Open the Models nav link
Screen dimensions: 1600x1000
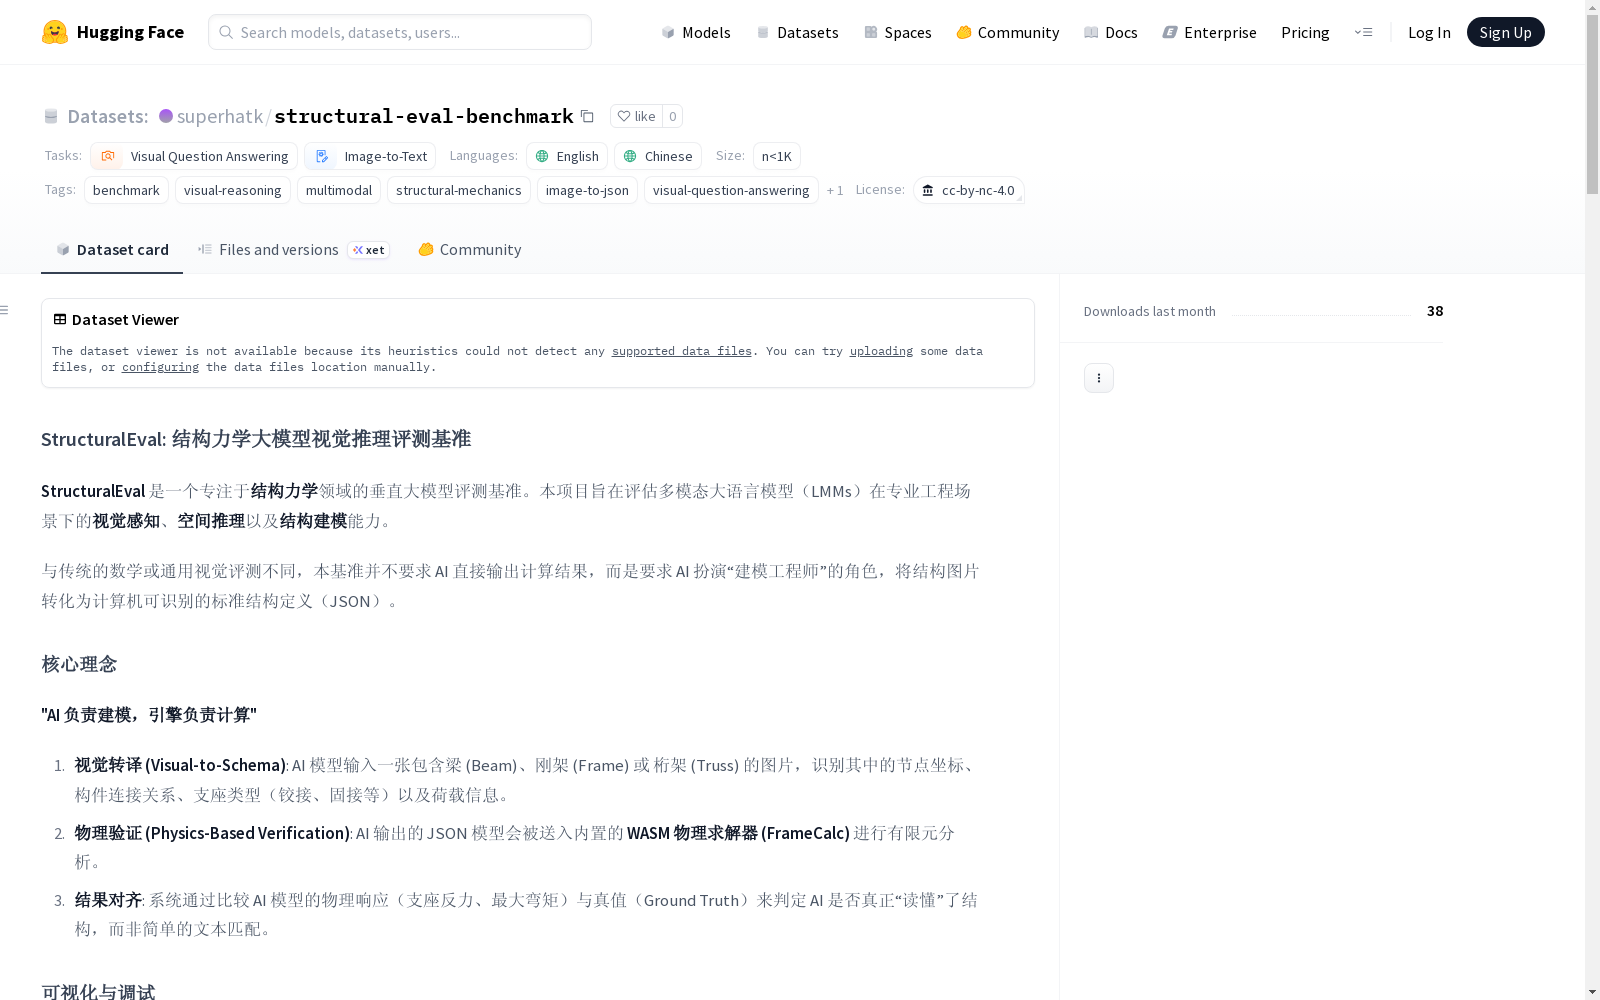click(696, 32)
